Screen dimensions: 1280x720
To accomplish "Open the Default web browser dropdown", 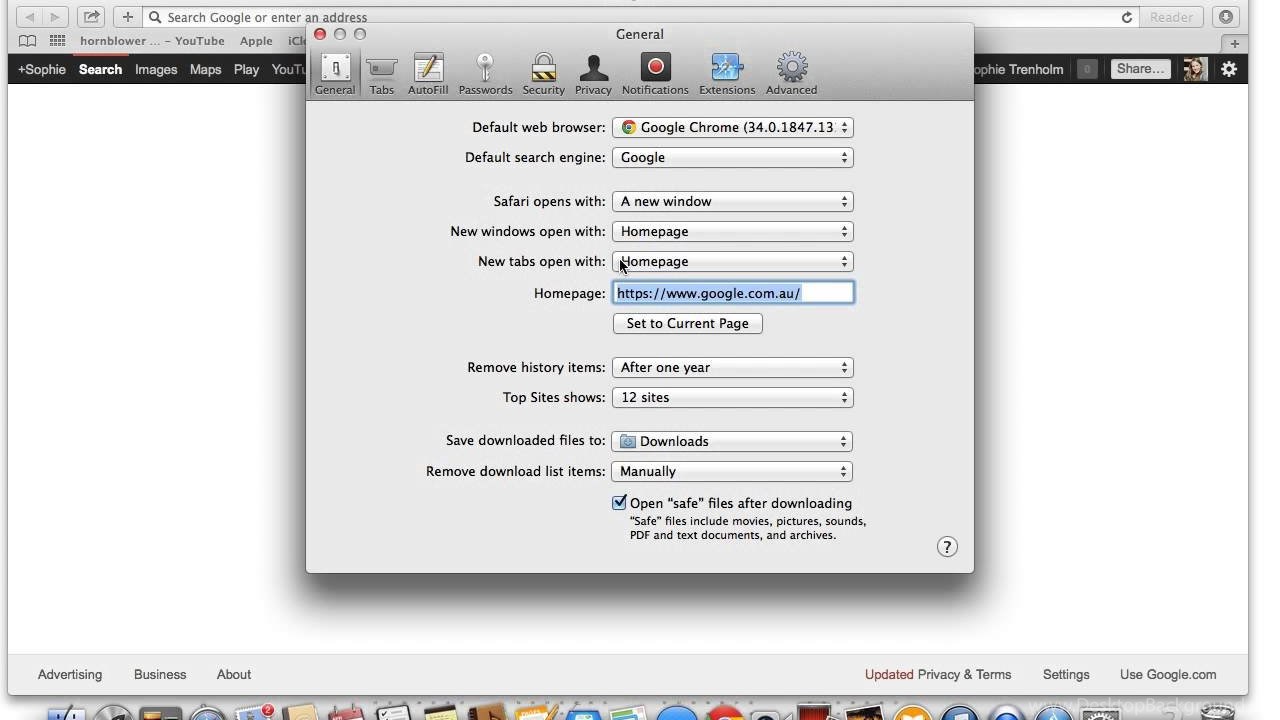I will [733, 127].
